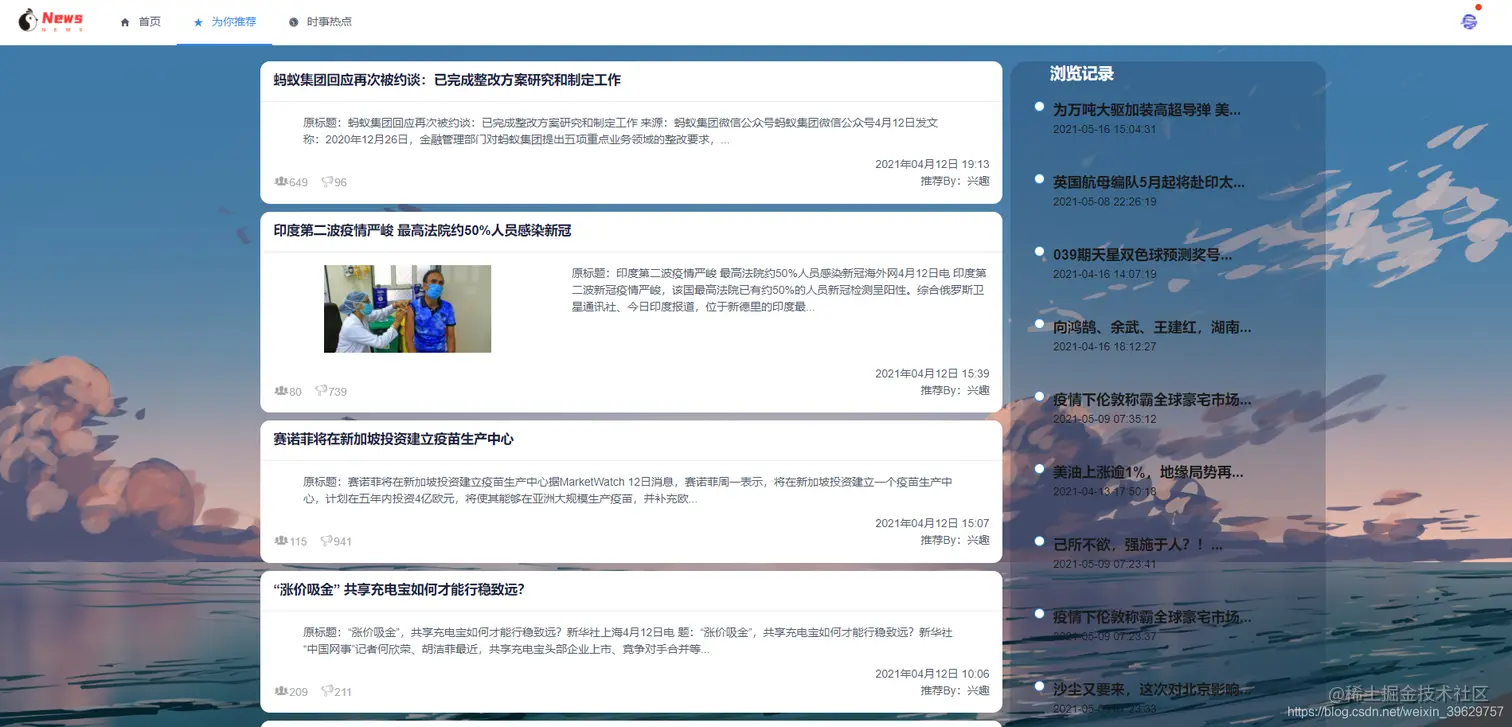Click the home icon in the navbar
The width and height of the screenshot is (1512, 727).
click(x=124, y=20)
